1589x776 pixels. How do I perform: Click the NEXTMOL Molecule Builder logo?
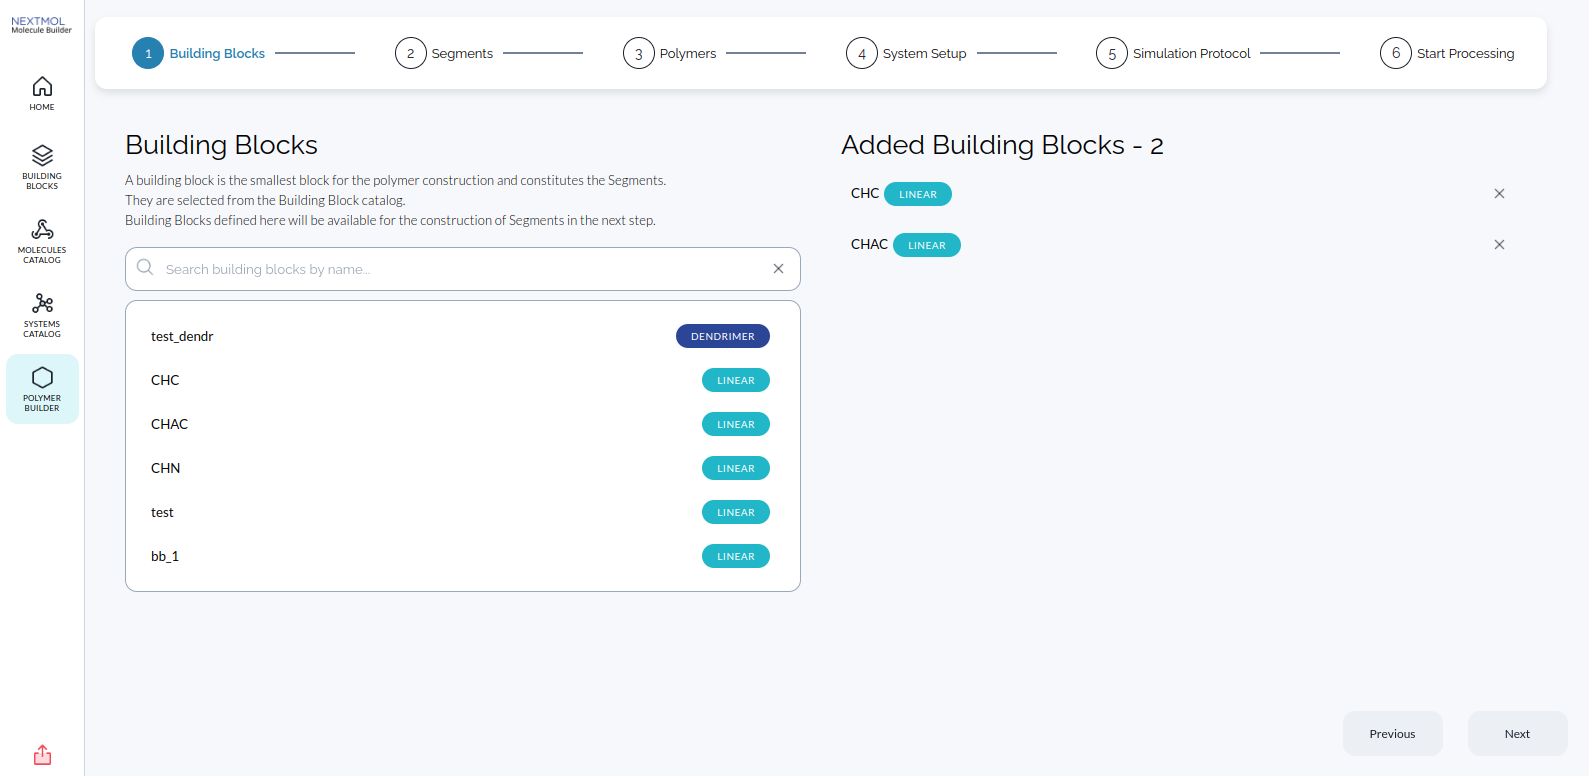(41, 25)
